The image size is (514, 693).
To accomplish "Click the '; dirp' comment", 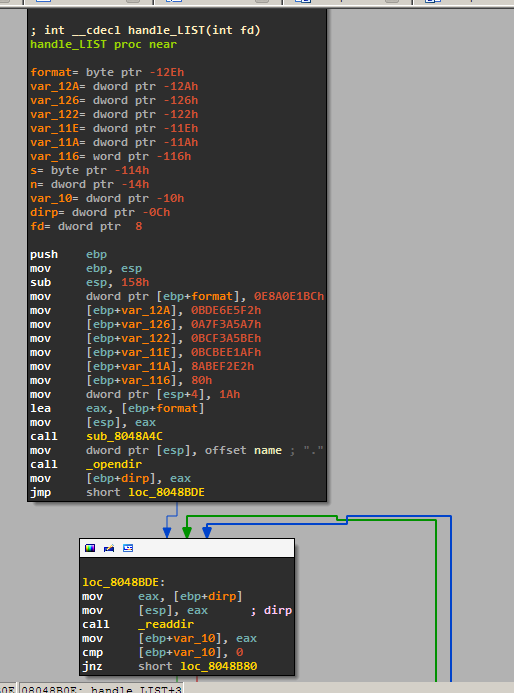I will click(271, 611).
